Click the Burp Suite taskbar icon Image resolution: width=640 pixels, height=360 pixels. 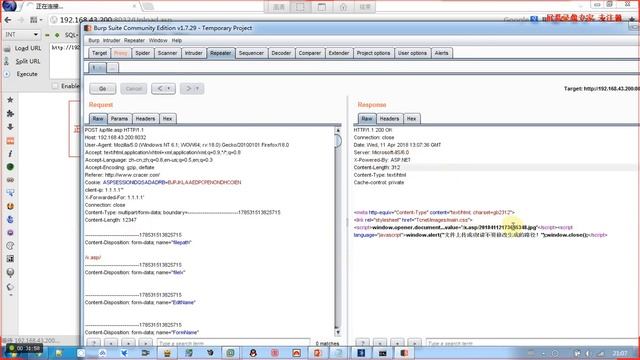point(404,353)
